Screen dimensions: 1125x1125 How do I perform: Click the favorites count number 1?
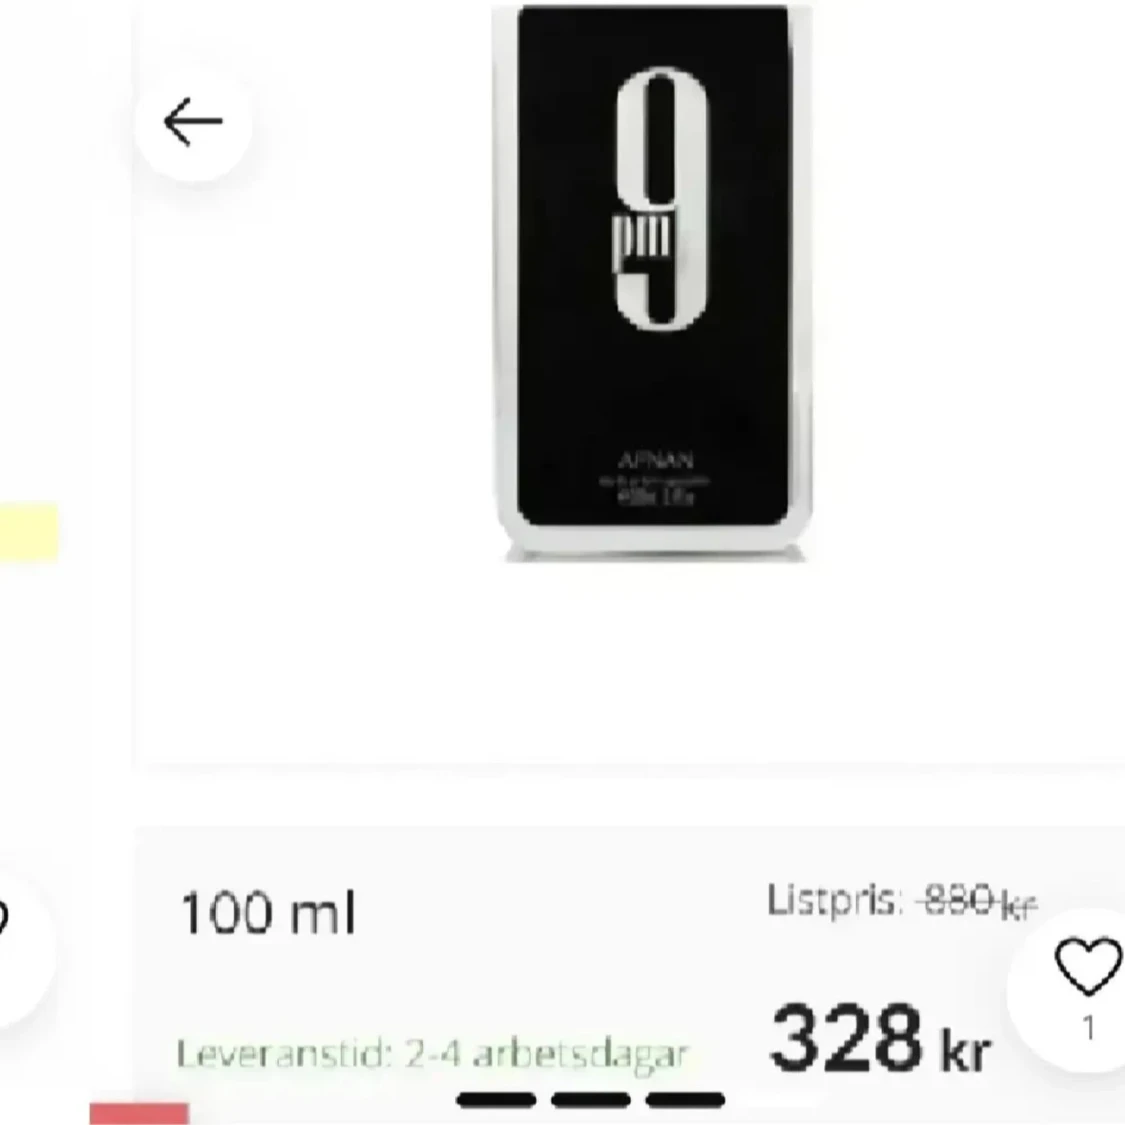point(1088,1028)
